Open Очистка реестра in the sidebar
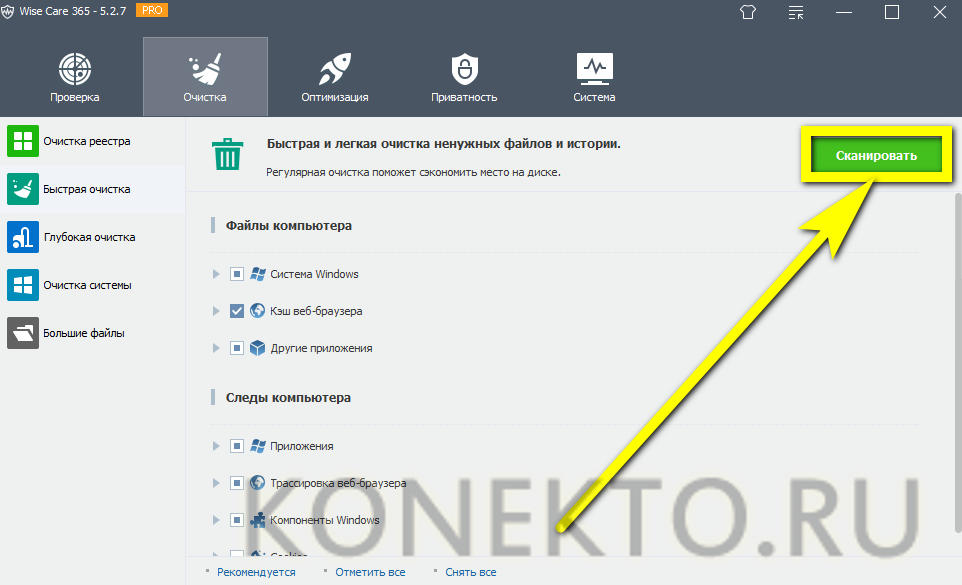The width and height of the screenshot is (962, 585). [93, 141]
